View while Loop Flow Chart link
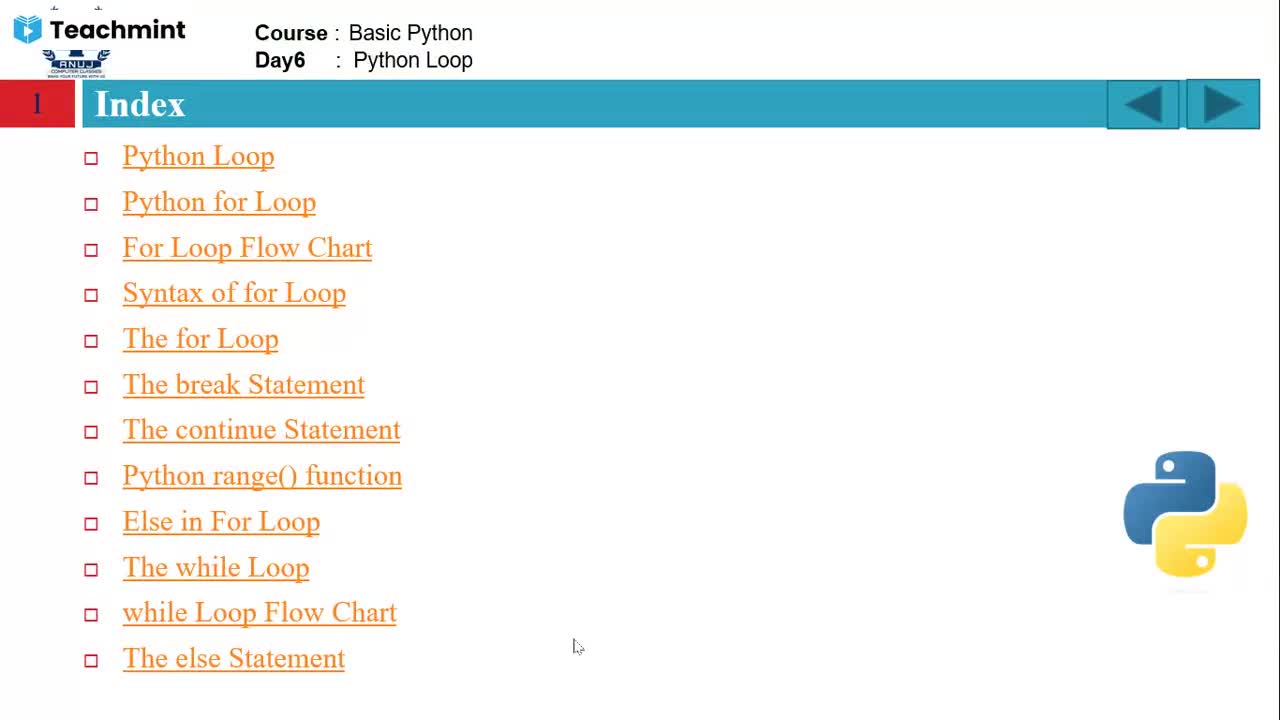The image size is (1280, 720). tap(259, 613)
